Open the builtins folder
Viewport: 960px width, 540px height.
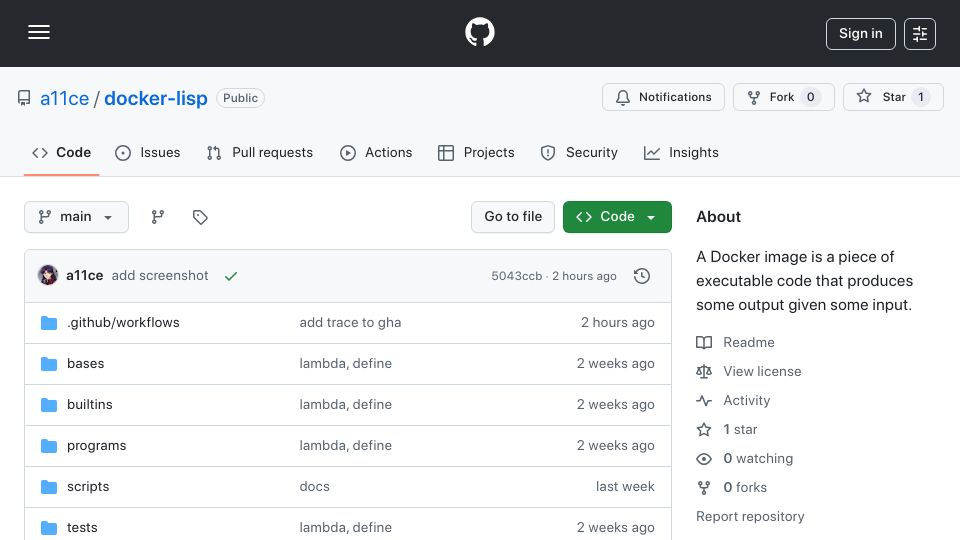[x=90, y=405]
